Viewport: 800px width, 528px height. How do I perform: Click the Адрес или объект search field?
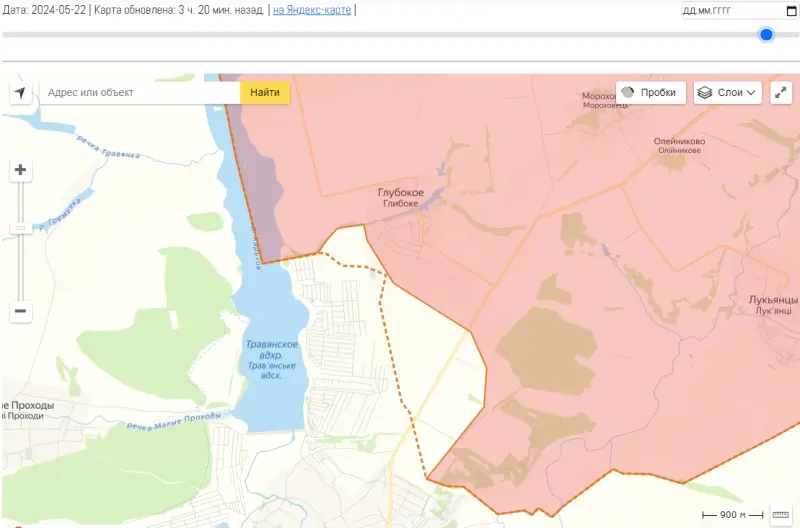140,93
